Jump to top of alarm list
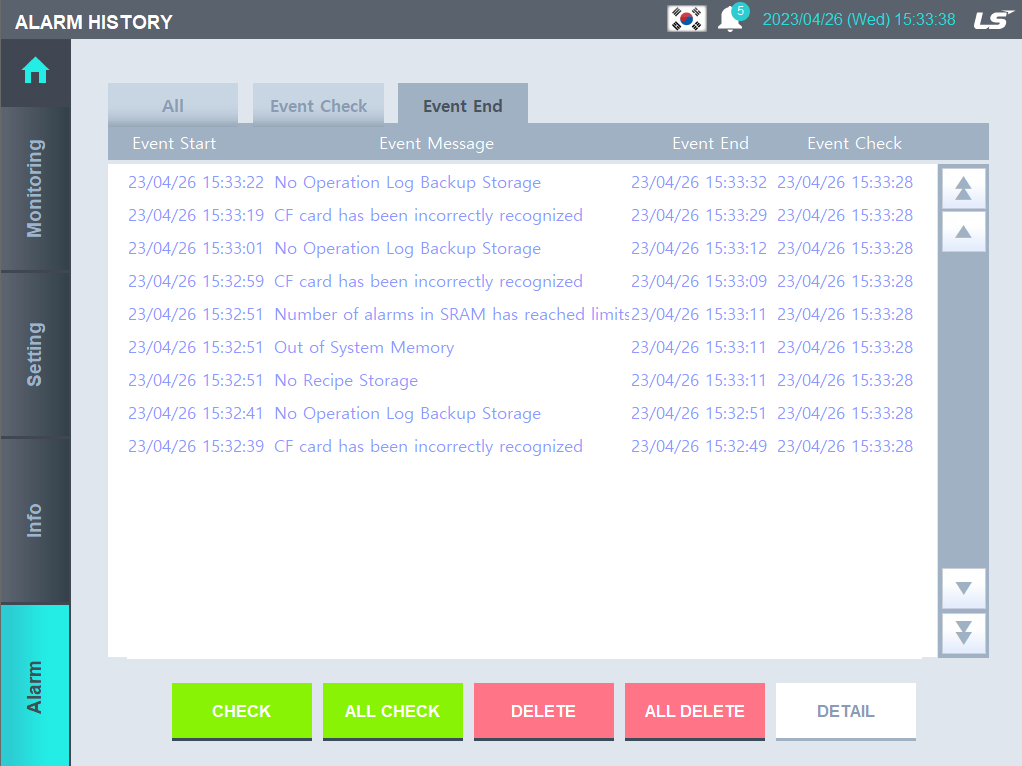 tap(963, 188)
